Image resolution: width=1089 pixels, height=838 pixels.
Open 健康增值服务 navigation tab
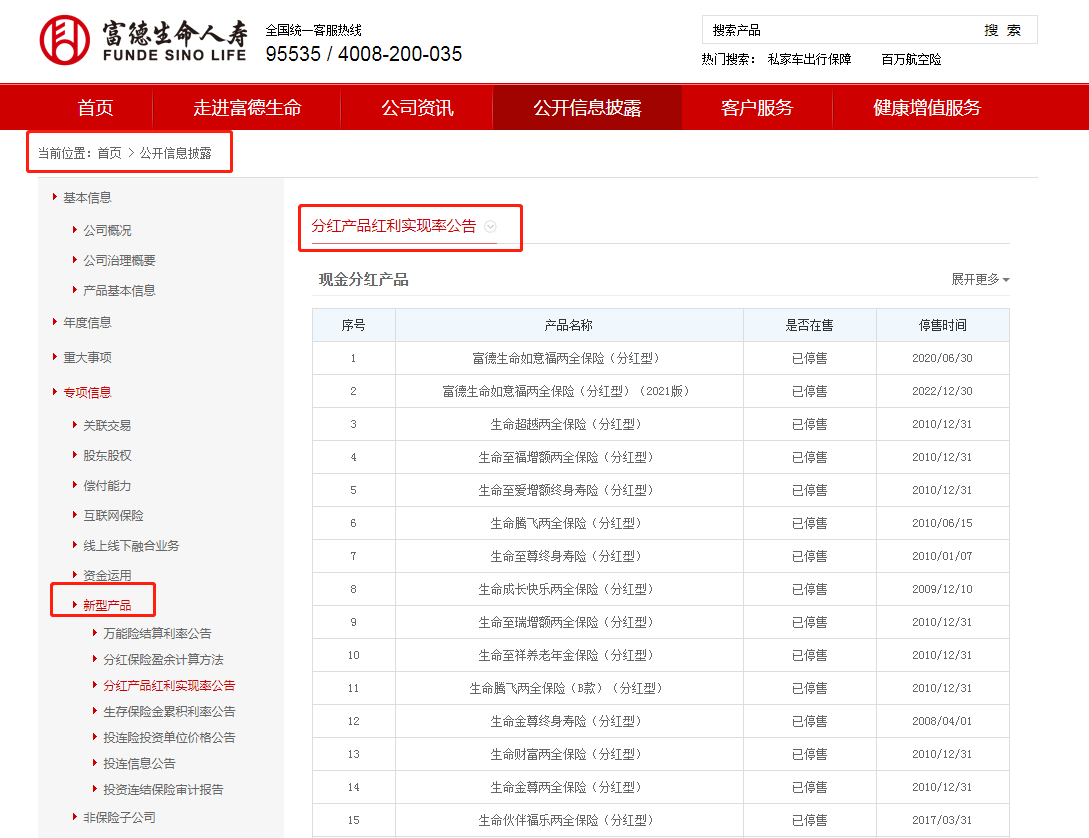[x=927, y=108]
